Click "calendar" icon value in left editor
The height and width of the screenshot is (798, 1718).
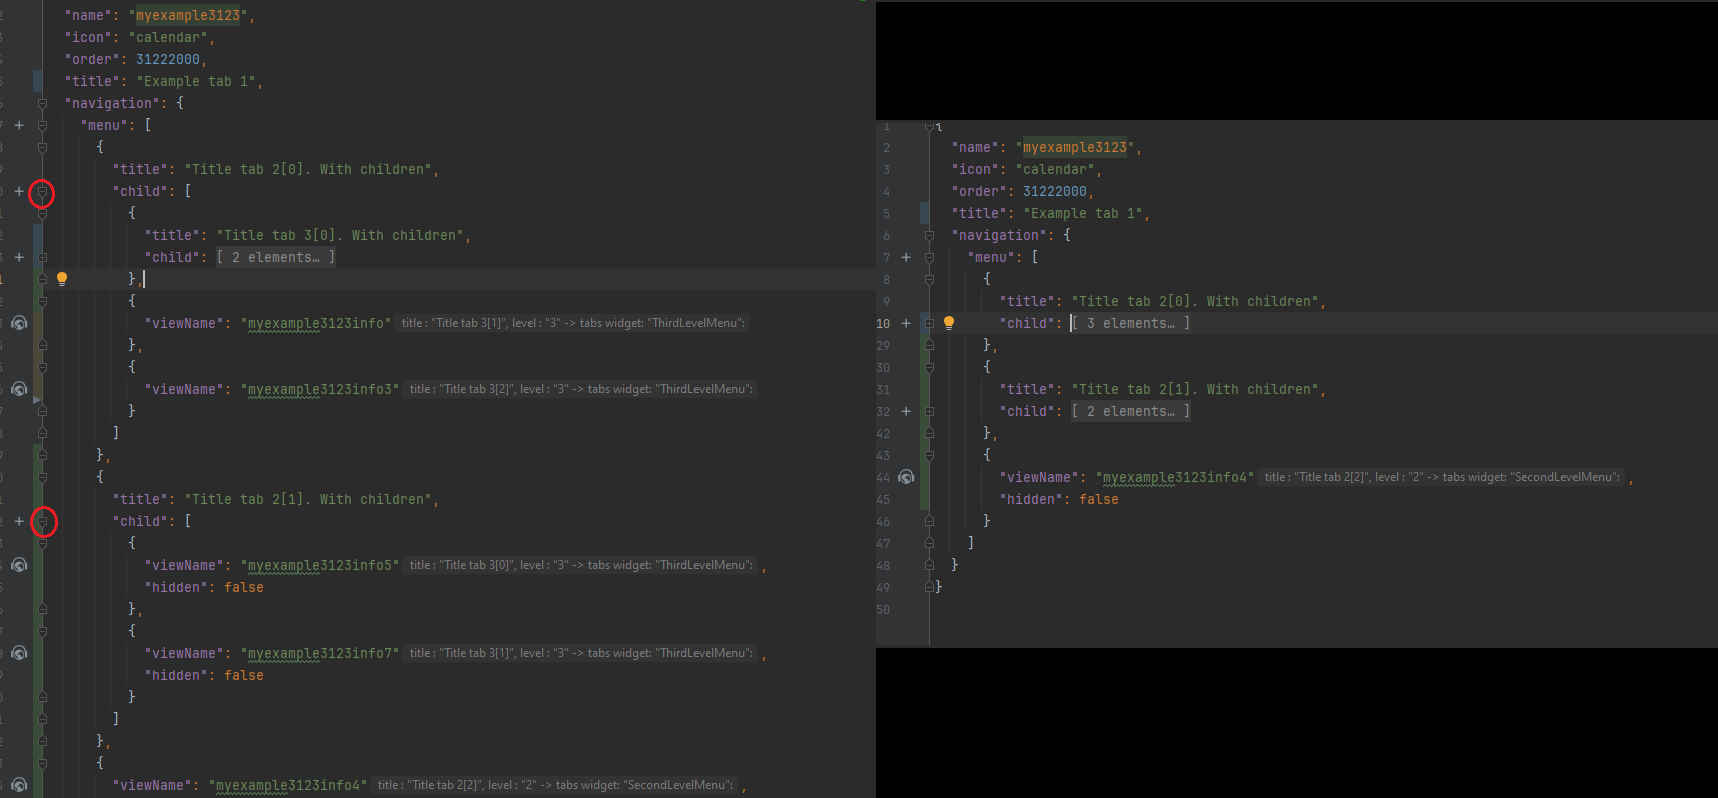(168, 37)
